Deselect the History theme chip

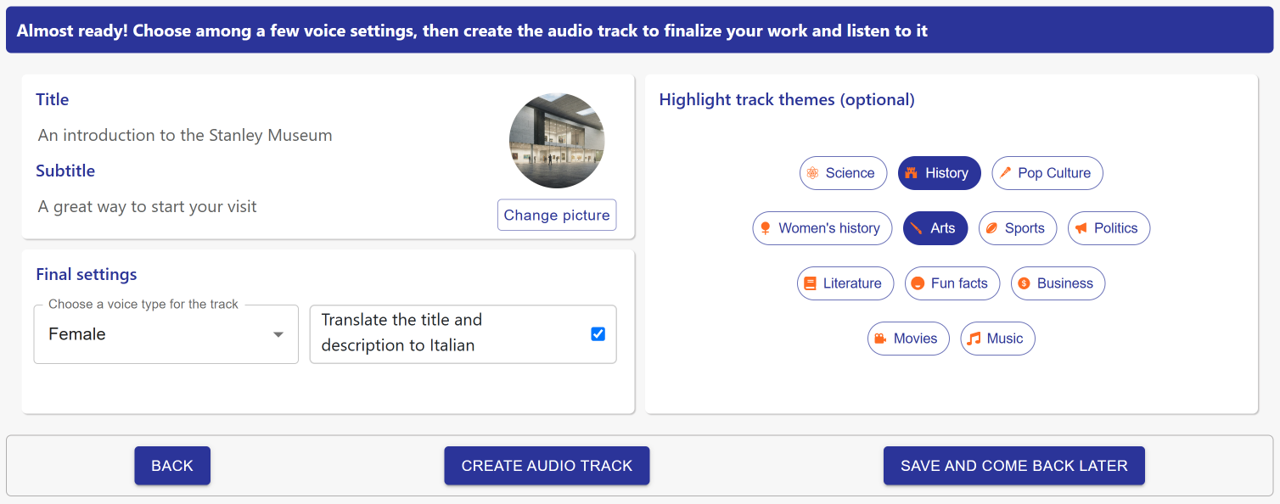tap(939, 173)
